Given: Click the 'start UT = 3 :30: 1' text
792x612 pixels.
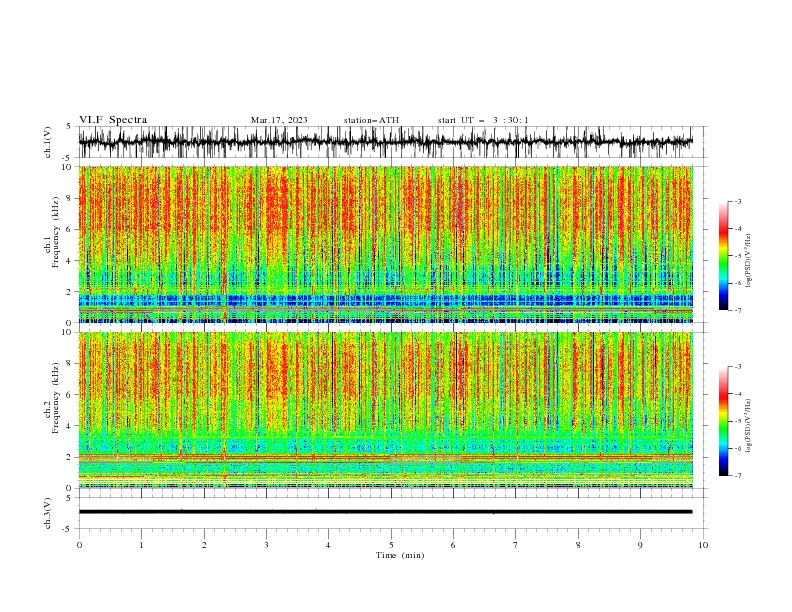Looking at the screenshot, I should pyautogui.click(x=483, y=120).
